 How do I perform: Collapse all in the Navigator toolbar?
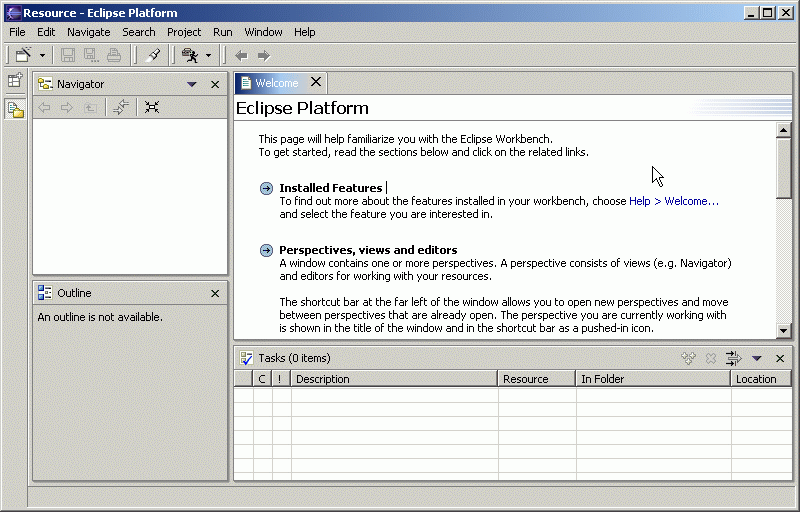pos(152,107)
